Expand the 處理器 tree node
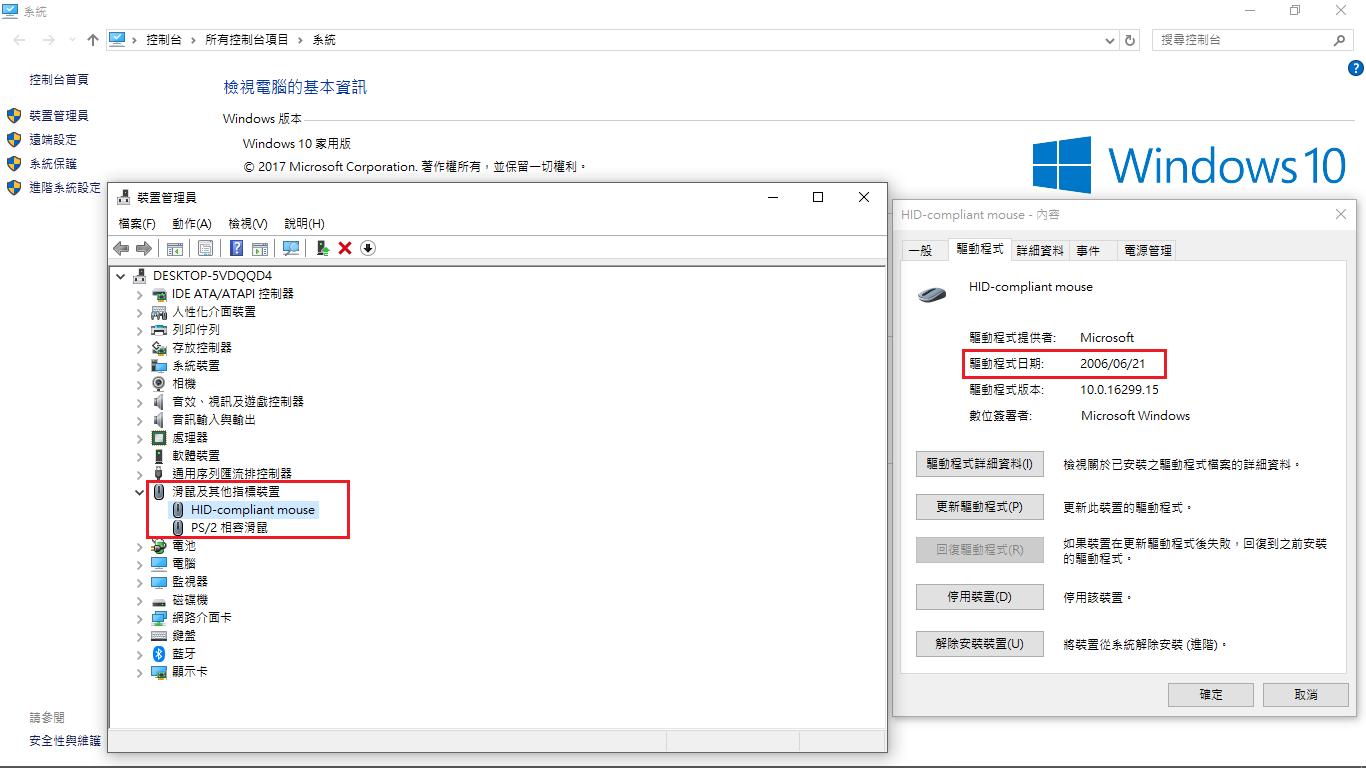 140,438
